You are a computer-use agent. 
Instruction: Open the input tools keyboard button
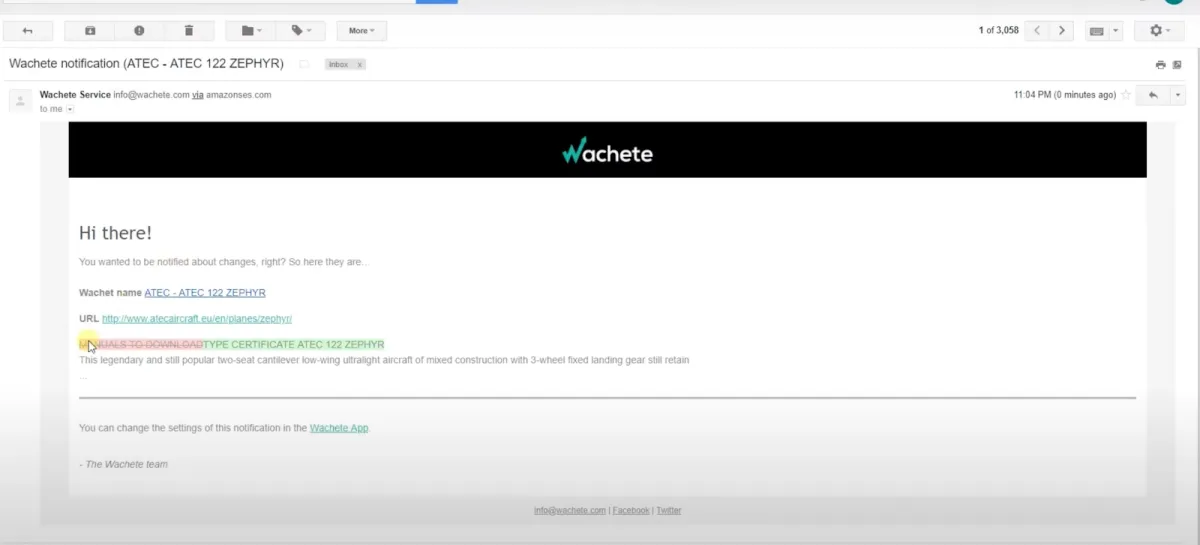click(1096, 31)
